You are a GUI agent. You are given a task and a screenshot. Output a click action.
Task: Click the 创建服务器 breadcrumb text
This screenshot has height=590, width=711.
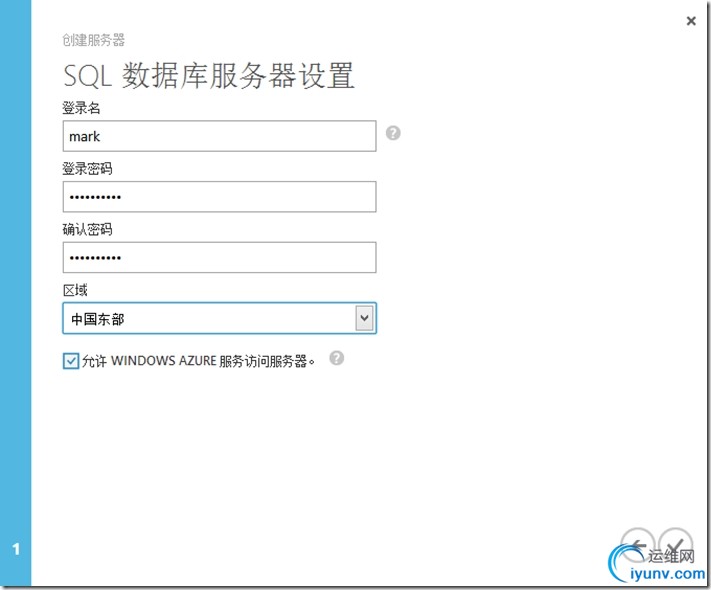click(x=93, y=40)
